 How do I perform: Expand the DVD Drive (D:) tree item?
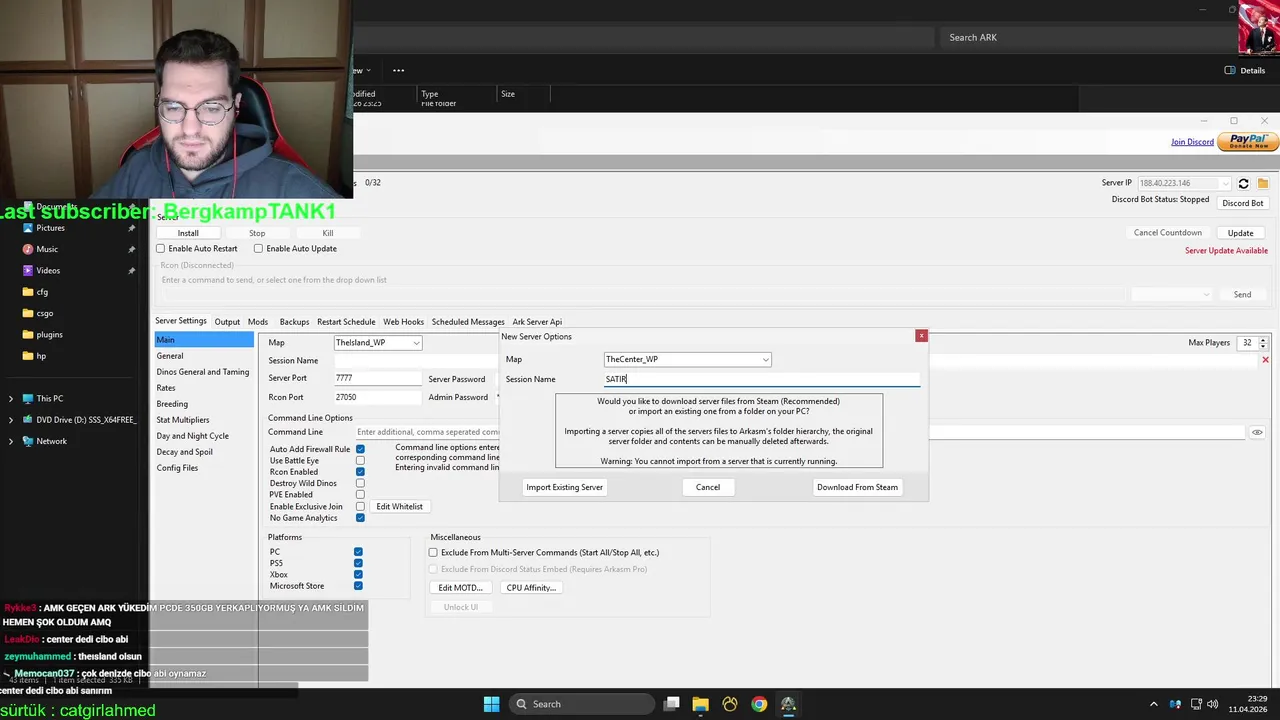click(11, 420)
